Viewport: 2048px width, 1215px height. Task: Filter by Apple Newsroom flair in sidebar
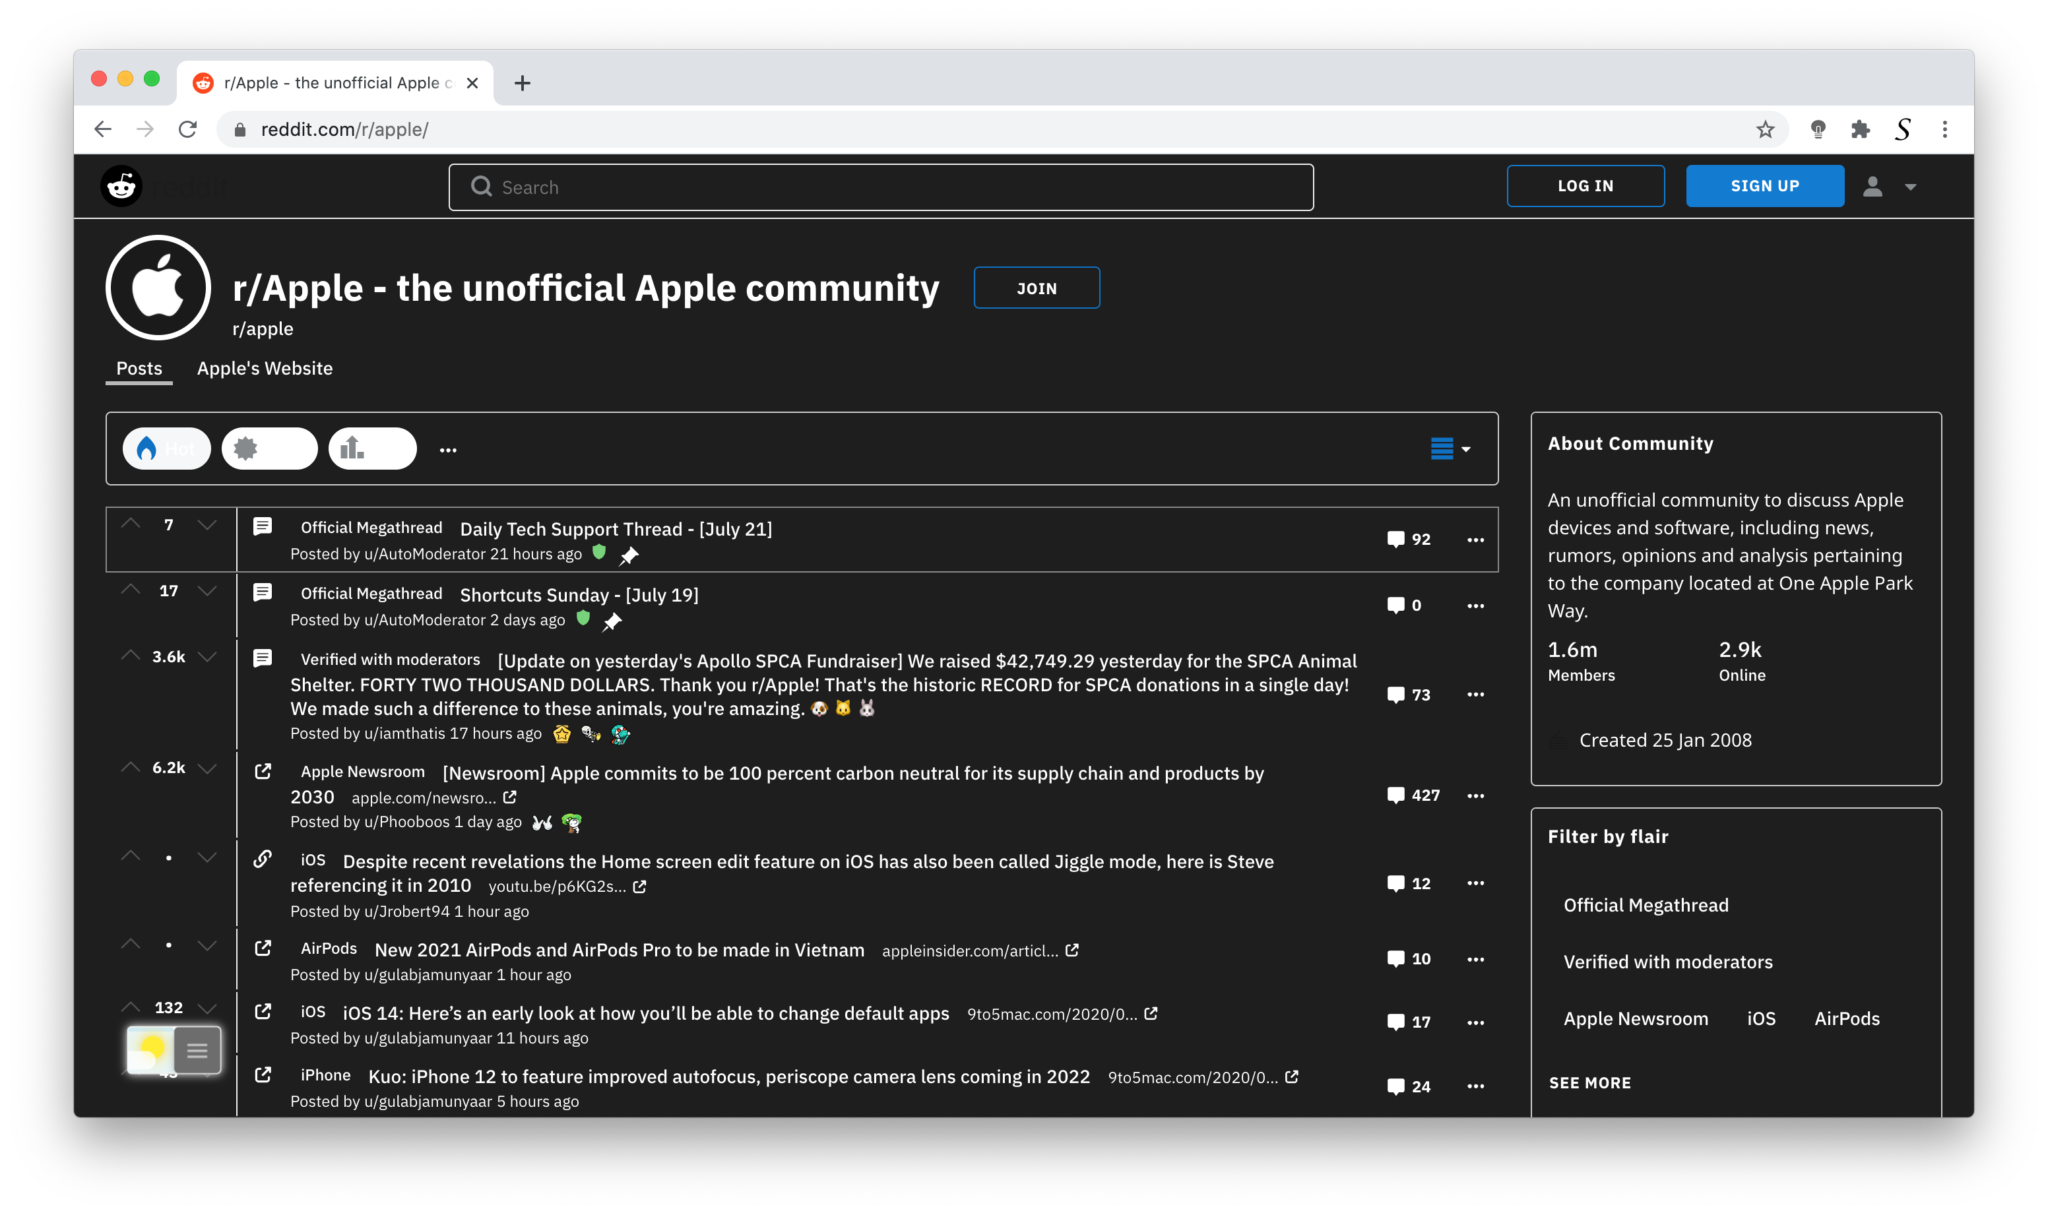tap(1636, 1019)
